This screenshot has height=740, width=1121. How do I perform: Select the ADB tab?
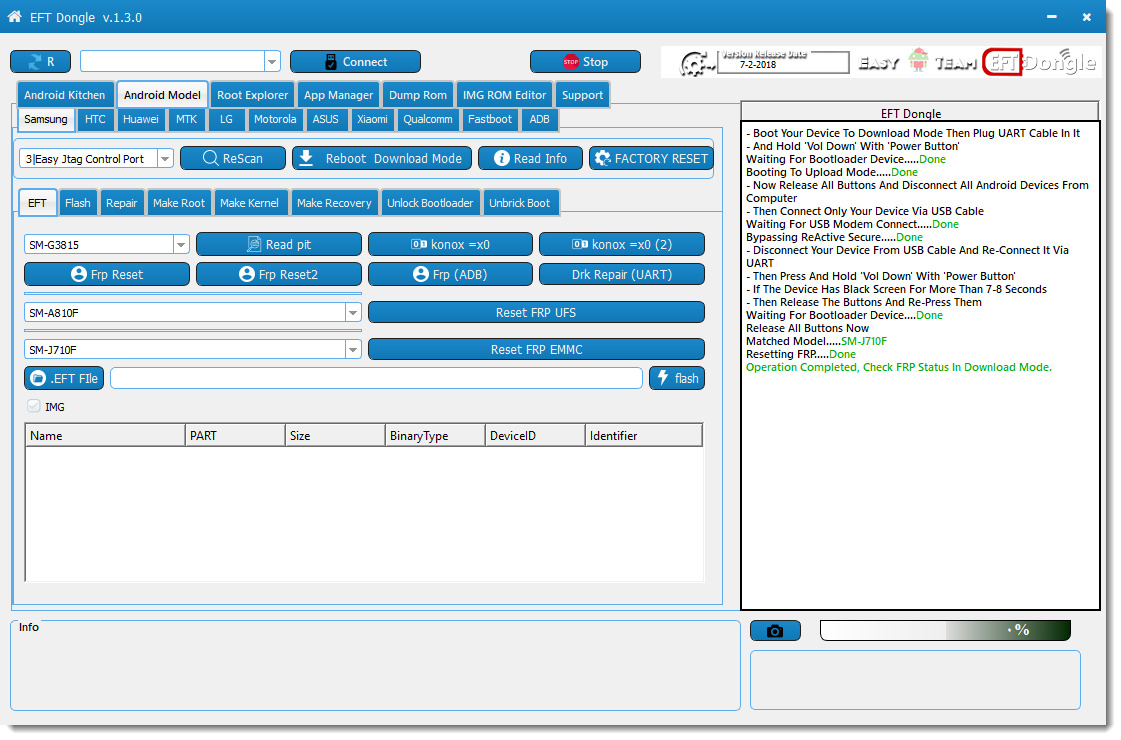[540, 119]
